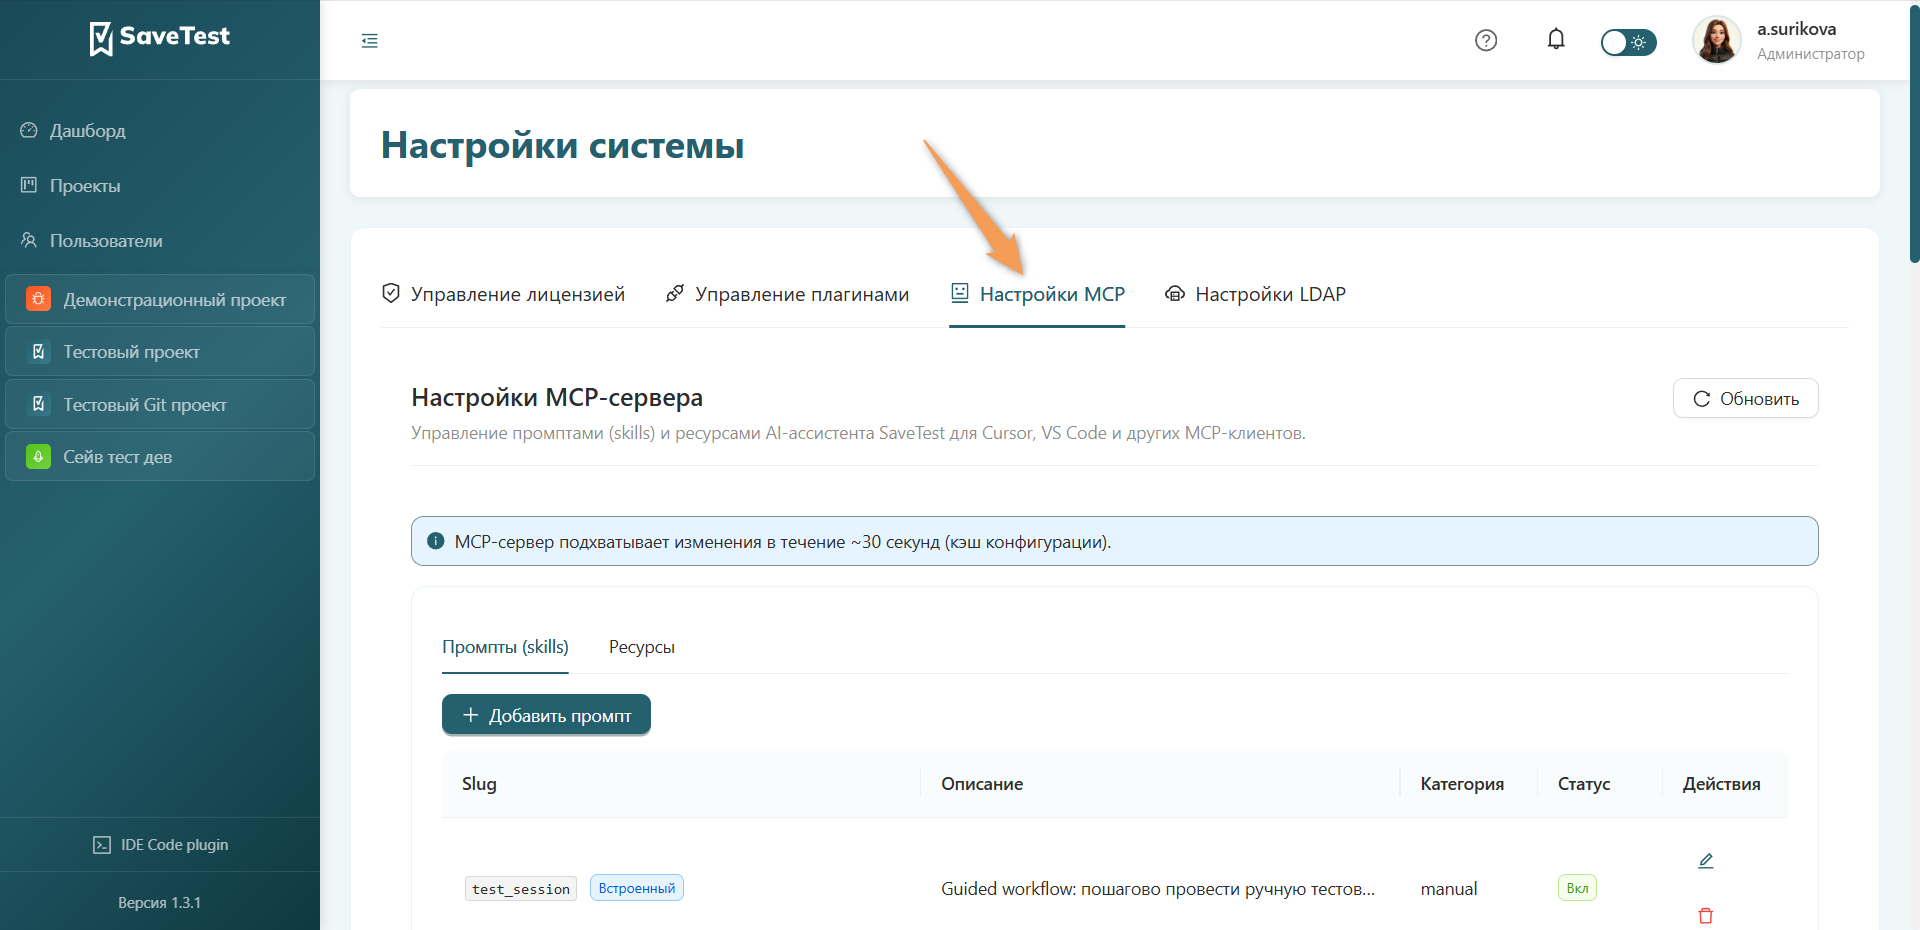The image size is (1920, 930).
Task: Switch to Управление лицензией tab
Action: coord(503,294)
